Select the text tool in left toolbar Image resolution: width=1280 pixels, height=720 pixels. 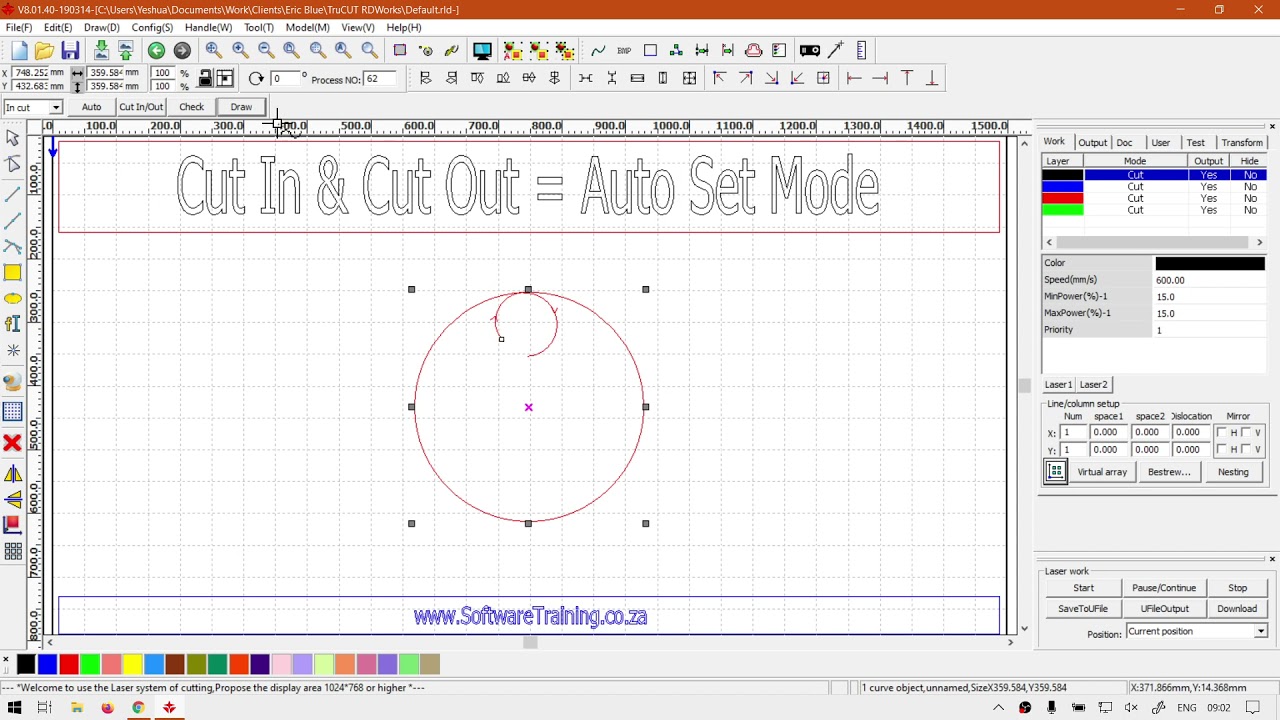pyautogui.click(x=13, y=324)
